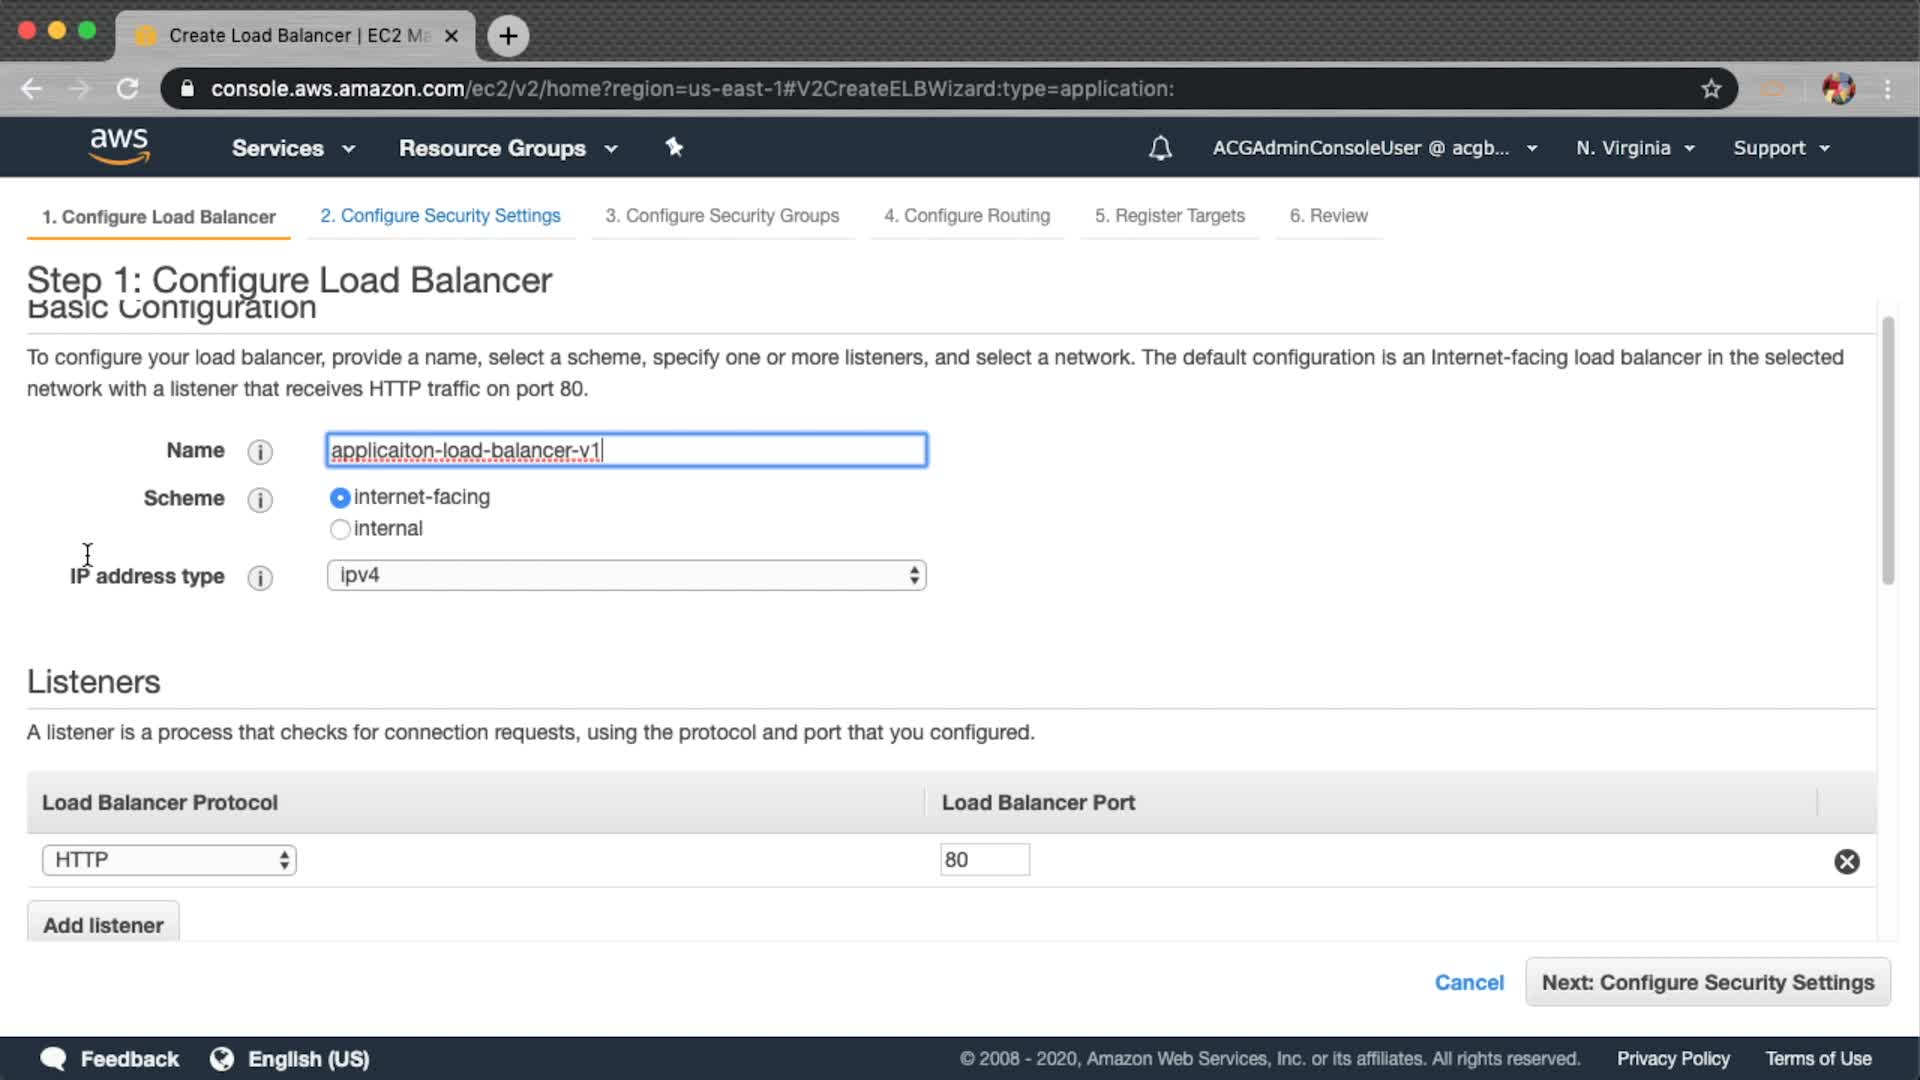Reload the page in browser
This screenshot has height=1080, width=1920.
127,89
